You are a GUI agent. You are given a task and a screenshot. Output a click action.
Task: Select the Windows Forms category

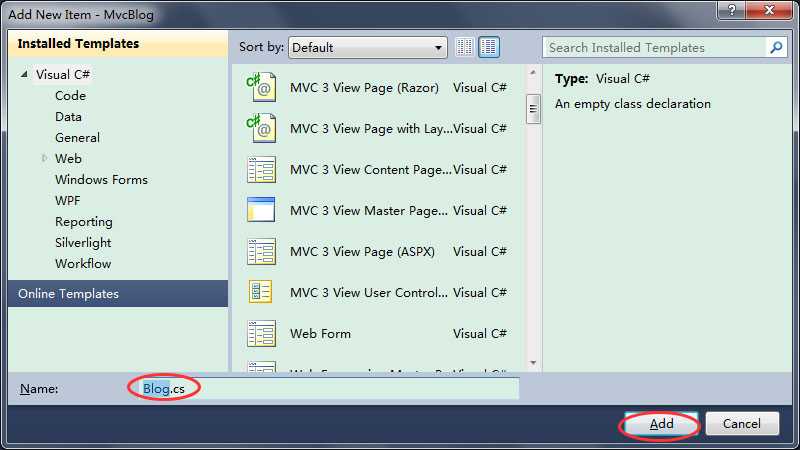102,180
